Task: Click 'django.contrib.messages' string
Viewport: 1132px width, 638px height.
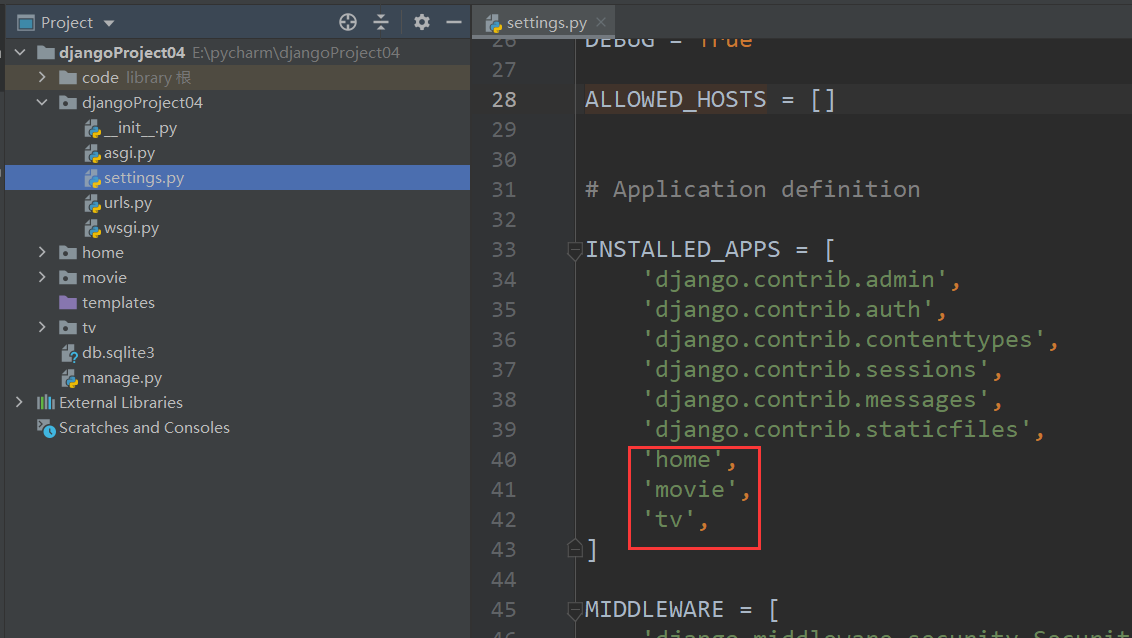Action: pos(815,400)
